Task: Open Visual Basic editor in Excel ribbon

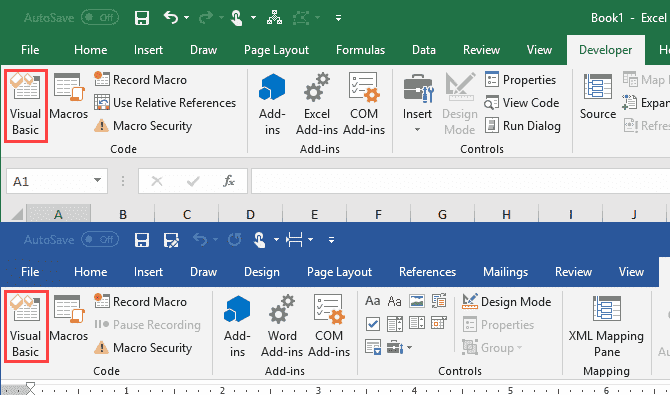Action: 26,105
